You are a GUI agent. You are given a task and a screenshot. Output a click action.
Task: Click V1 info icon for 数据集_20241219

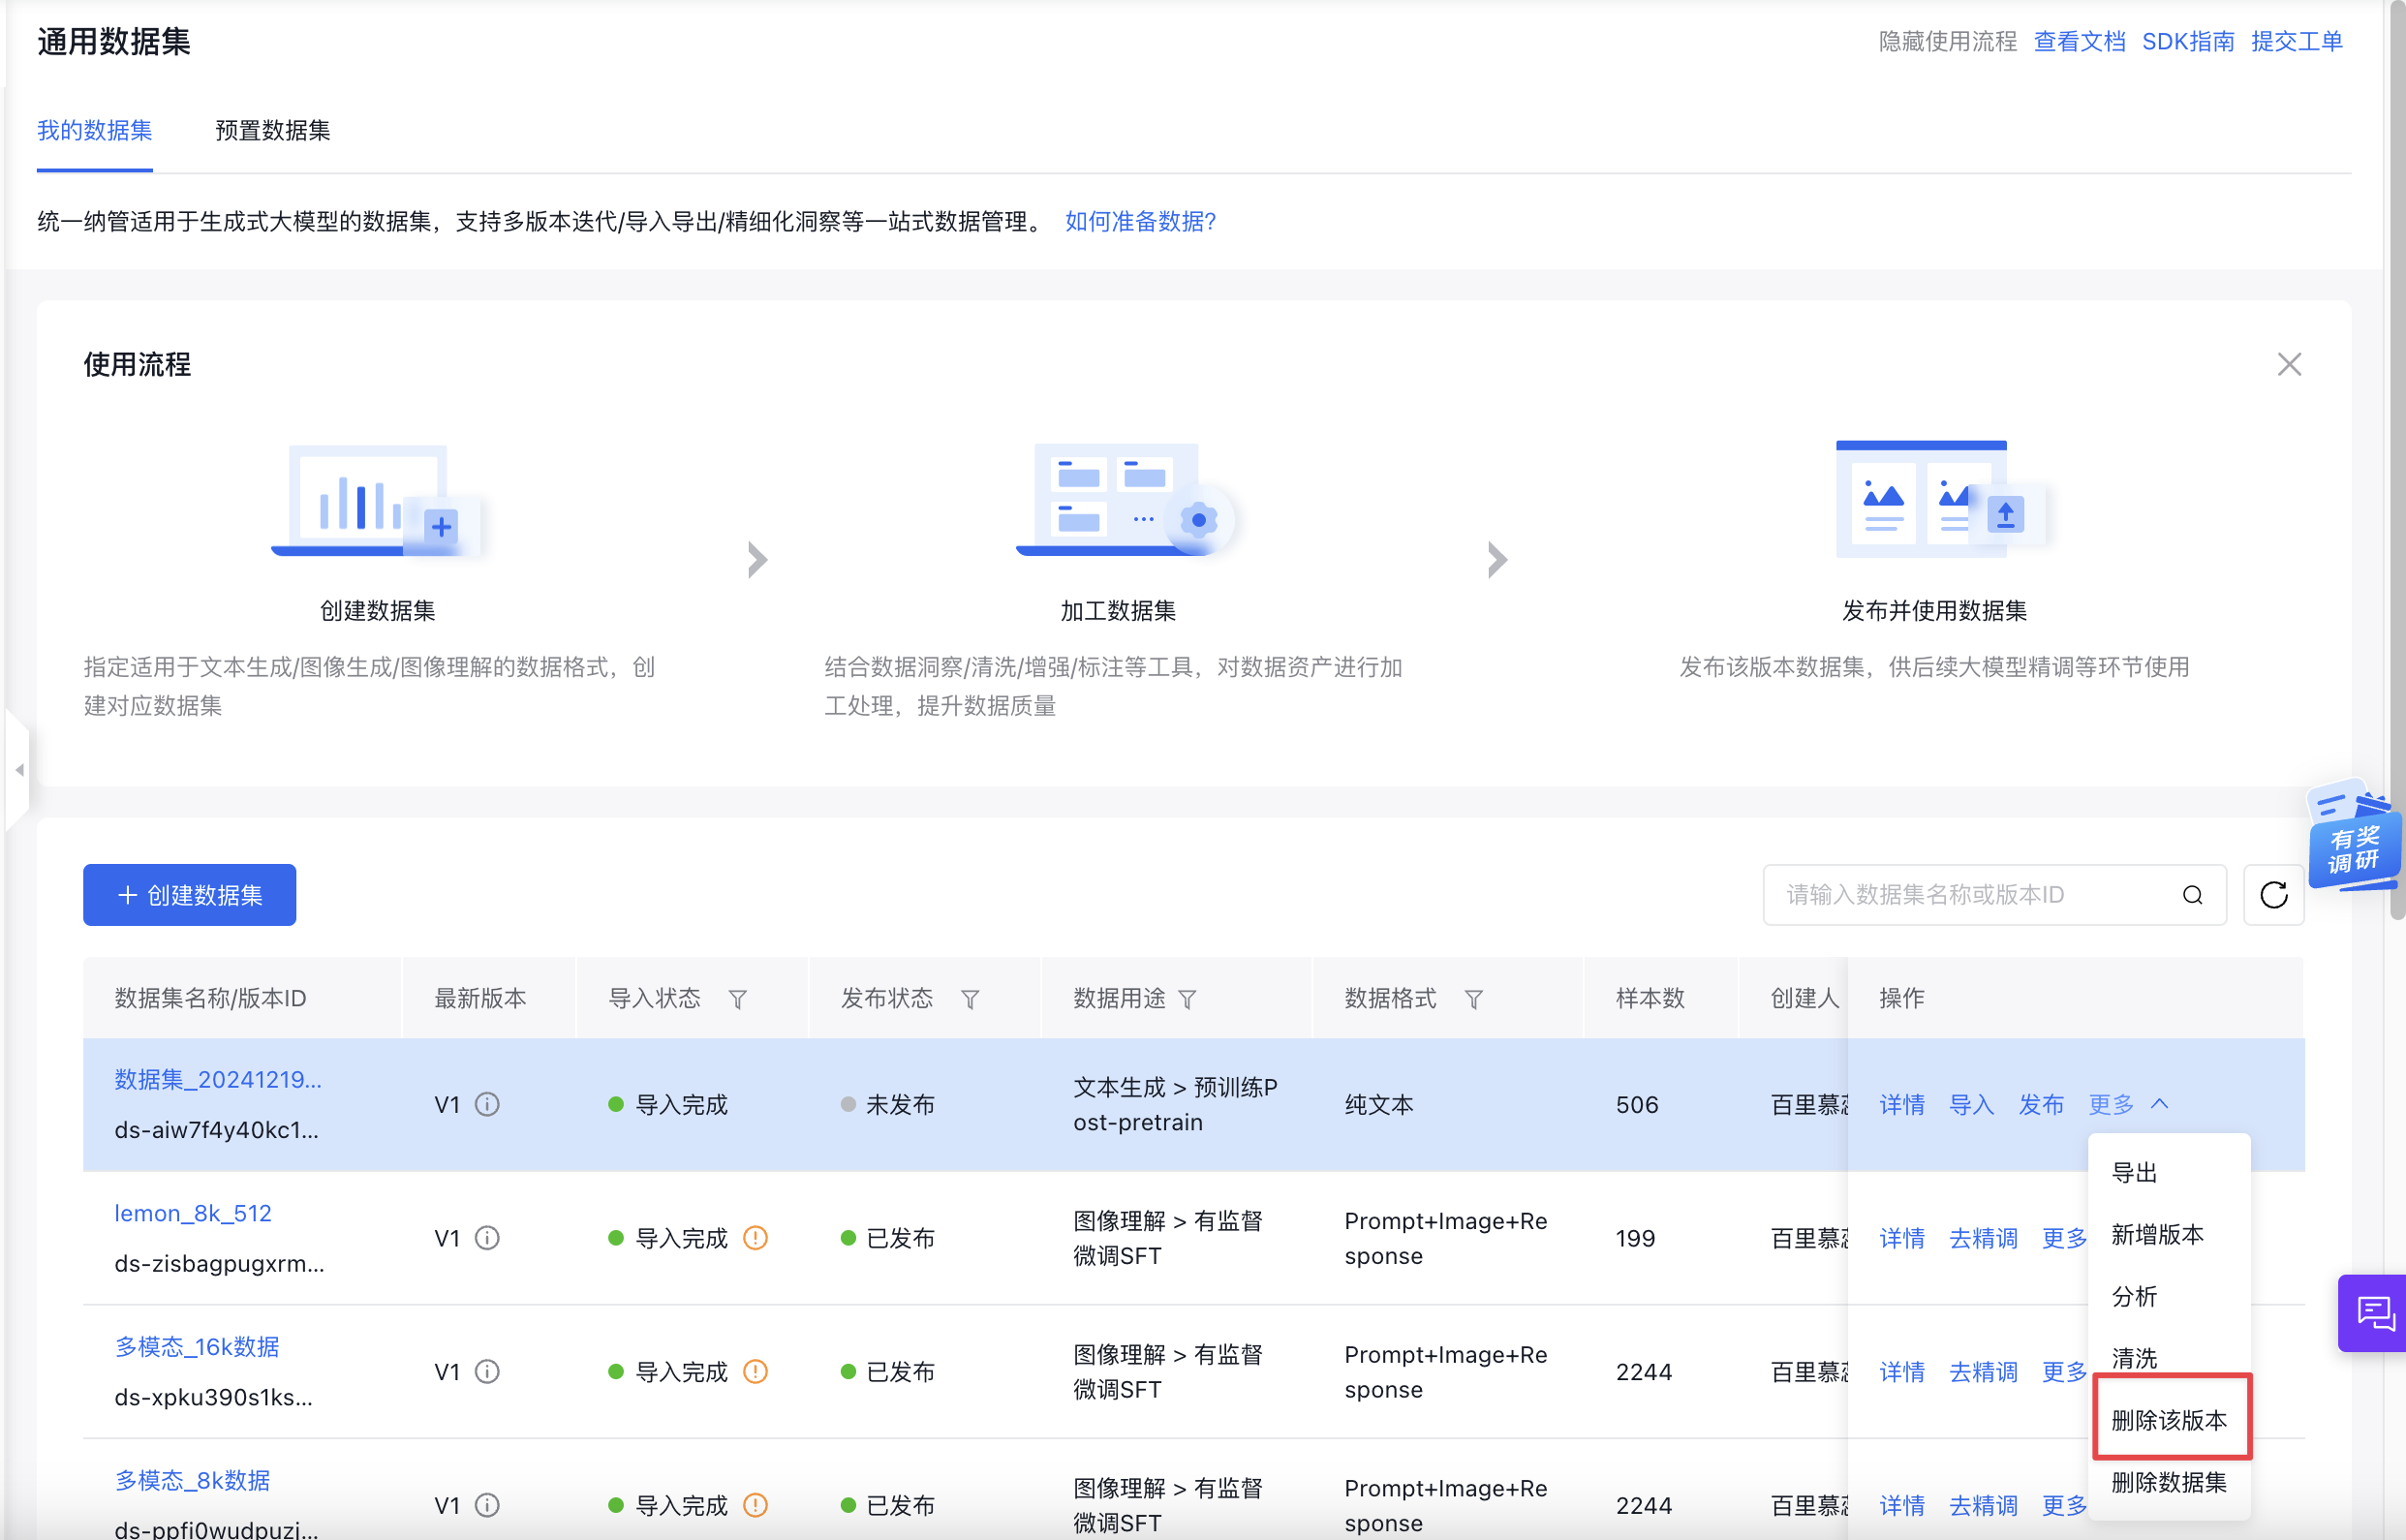[487, 1104]
